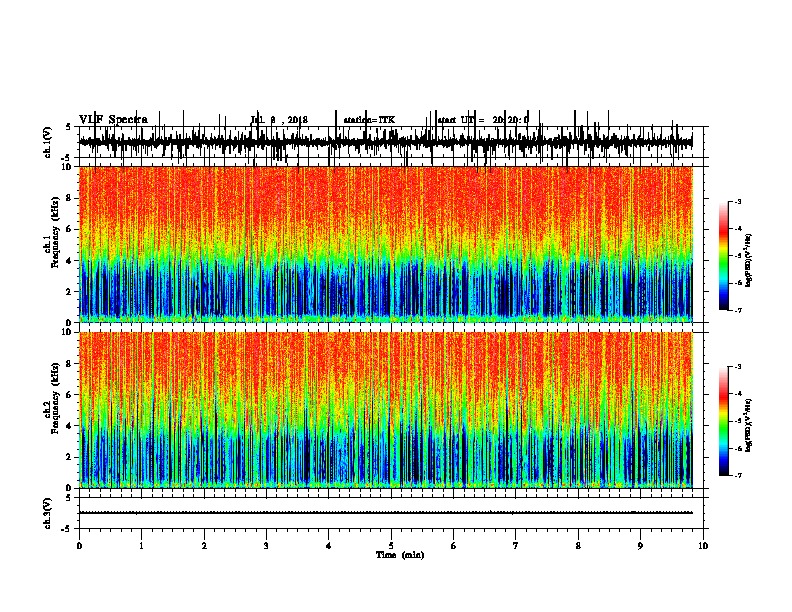Click the "start UT = 20:20:0" header text

pos(483,120)
